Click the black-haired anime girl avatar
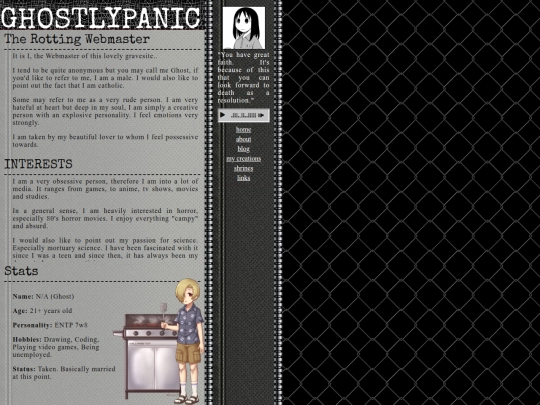Image resolution: width=540 pixels, height=405 pixels. pyautogui.click(x=244, y=28)
